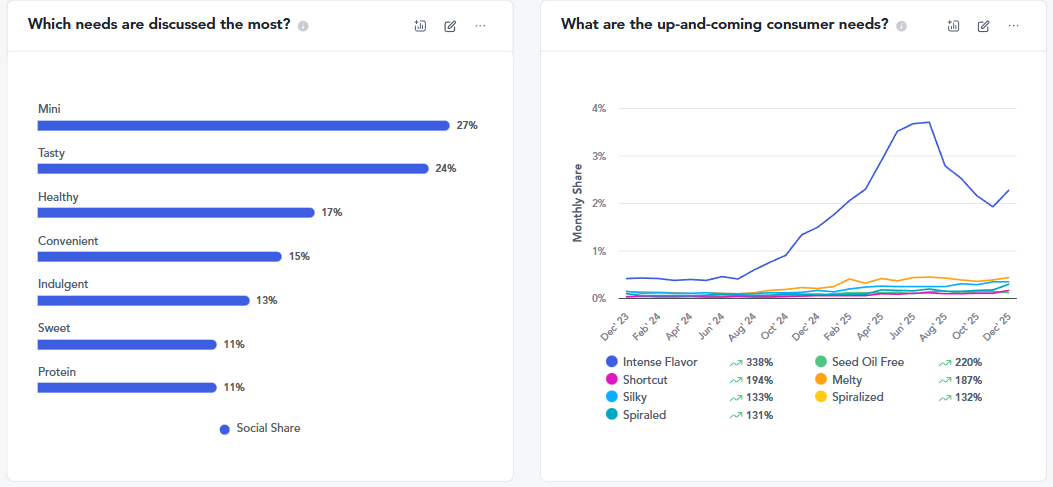Click edit pencil icon in up-and-coming needs card

click(x=984, y=26)
